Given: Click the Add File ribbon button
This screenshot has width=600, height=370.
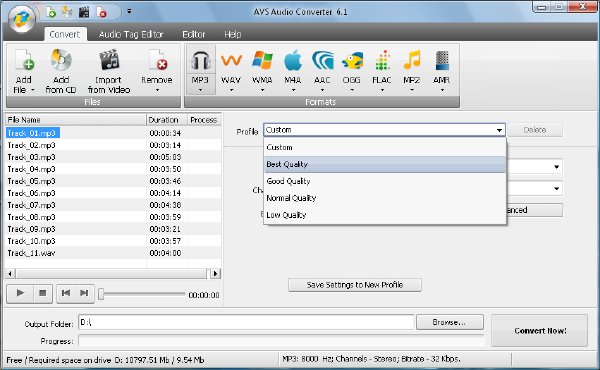Looking at the screenshot, I should coord(24,72).
